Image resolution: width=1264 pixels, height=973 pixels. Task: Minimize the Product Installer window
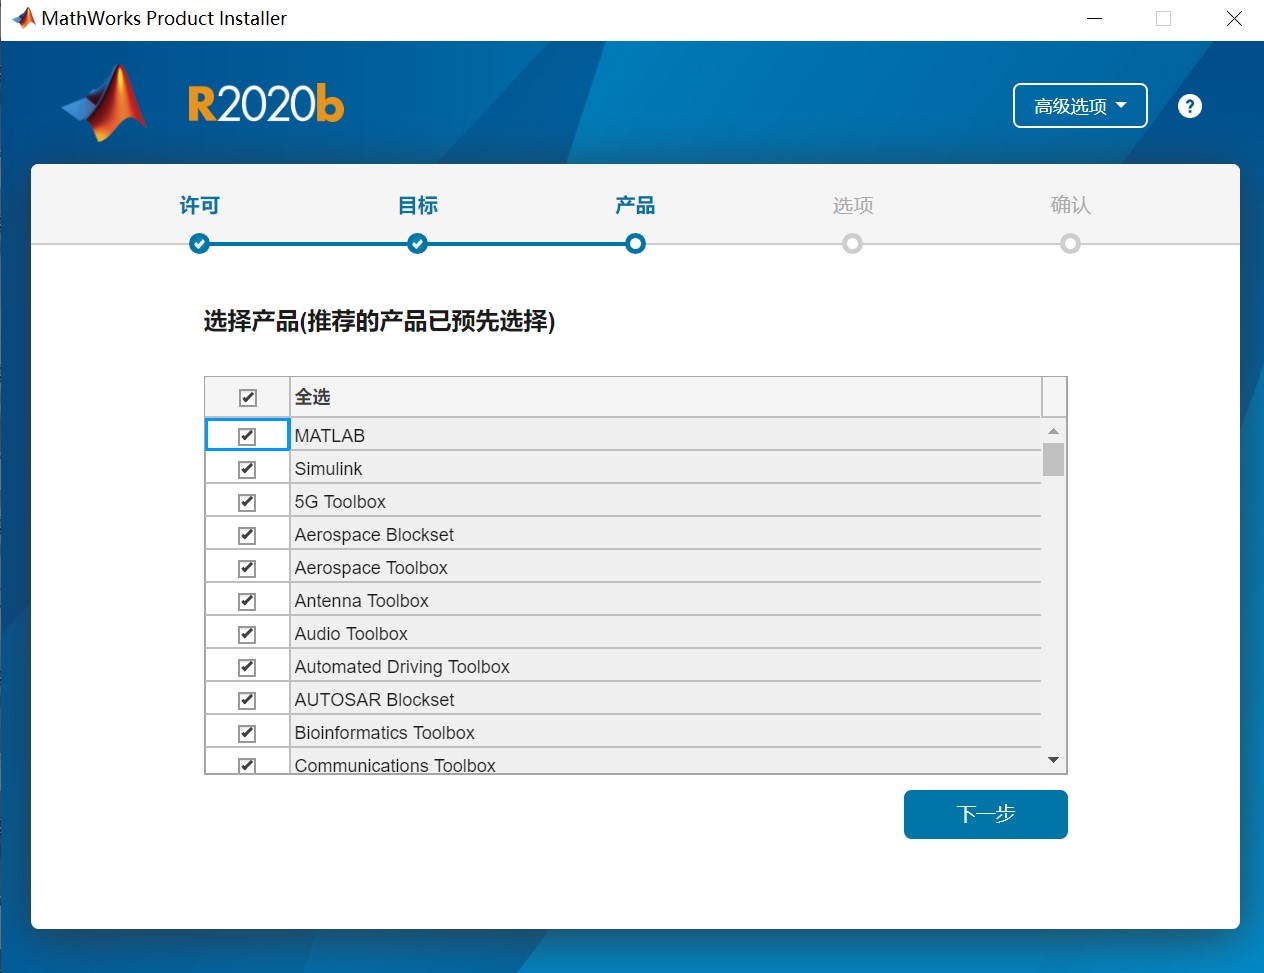click(x=1095, y=19)
